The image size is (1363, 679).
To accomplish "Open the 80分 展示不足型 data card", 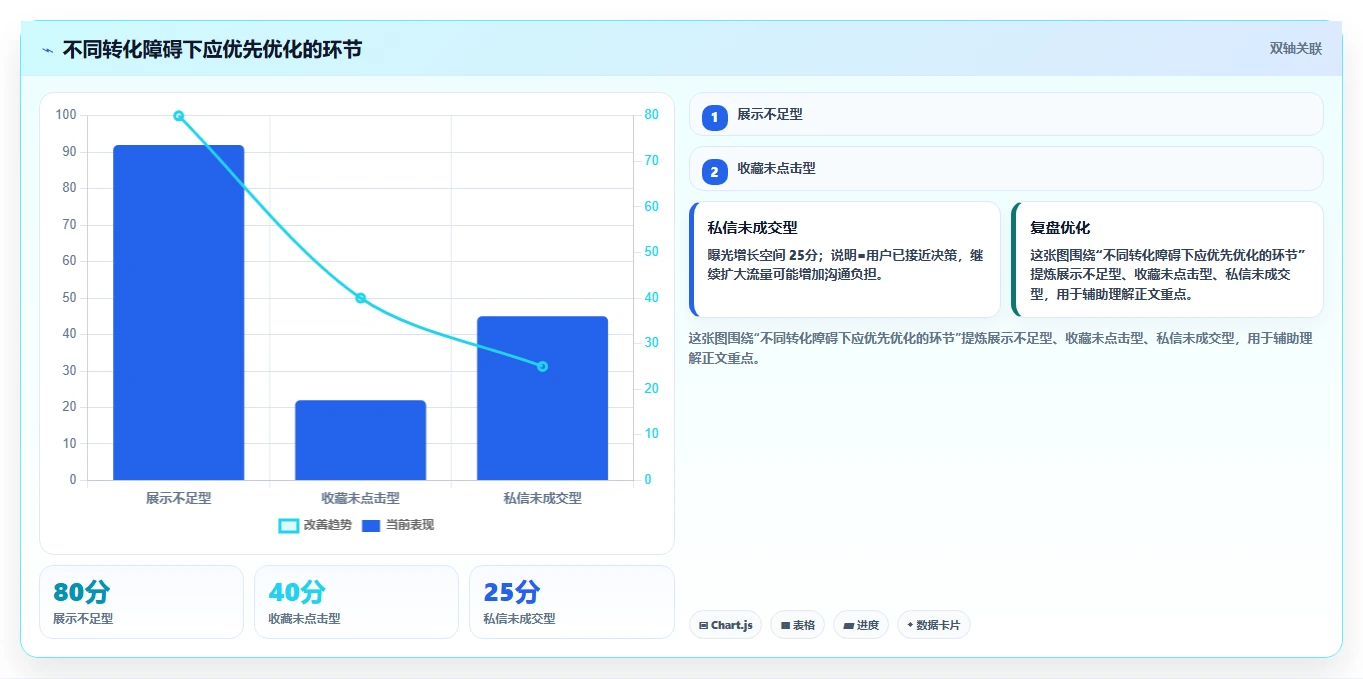I will 141,602.
